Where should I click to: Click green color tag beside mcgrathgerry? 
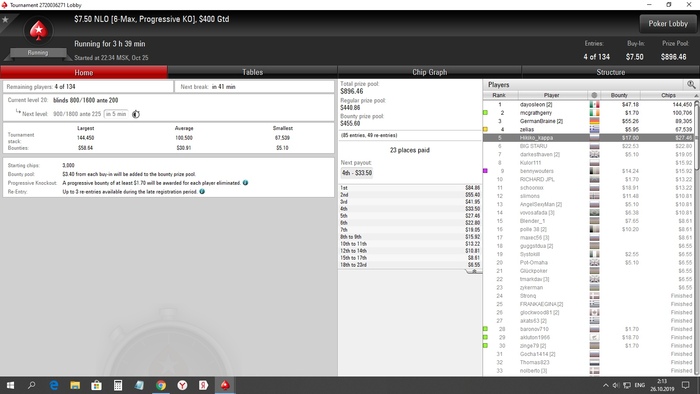(485, 113)
